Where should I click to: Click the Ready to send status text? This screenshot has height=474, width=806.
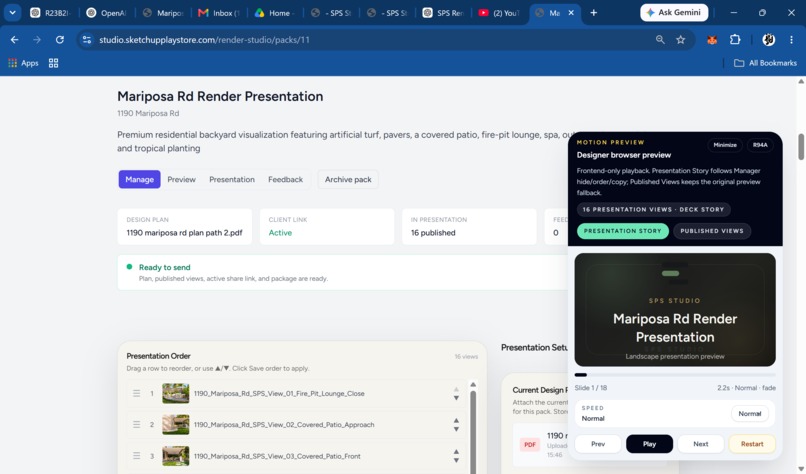(x=164, y=267)
